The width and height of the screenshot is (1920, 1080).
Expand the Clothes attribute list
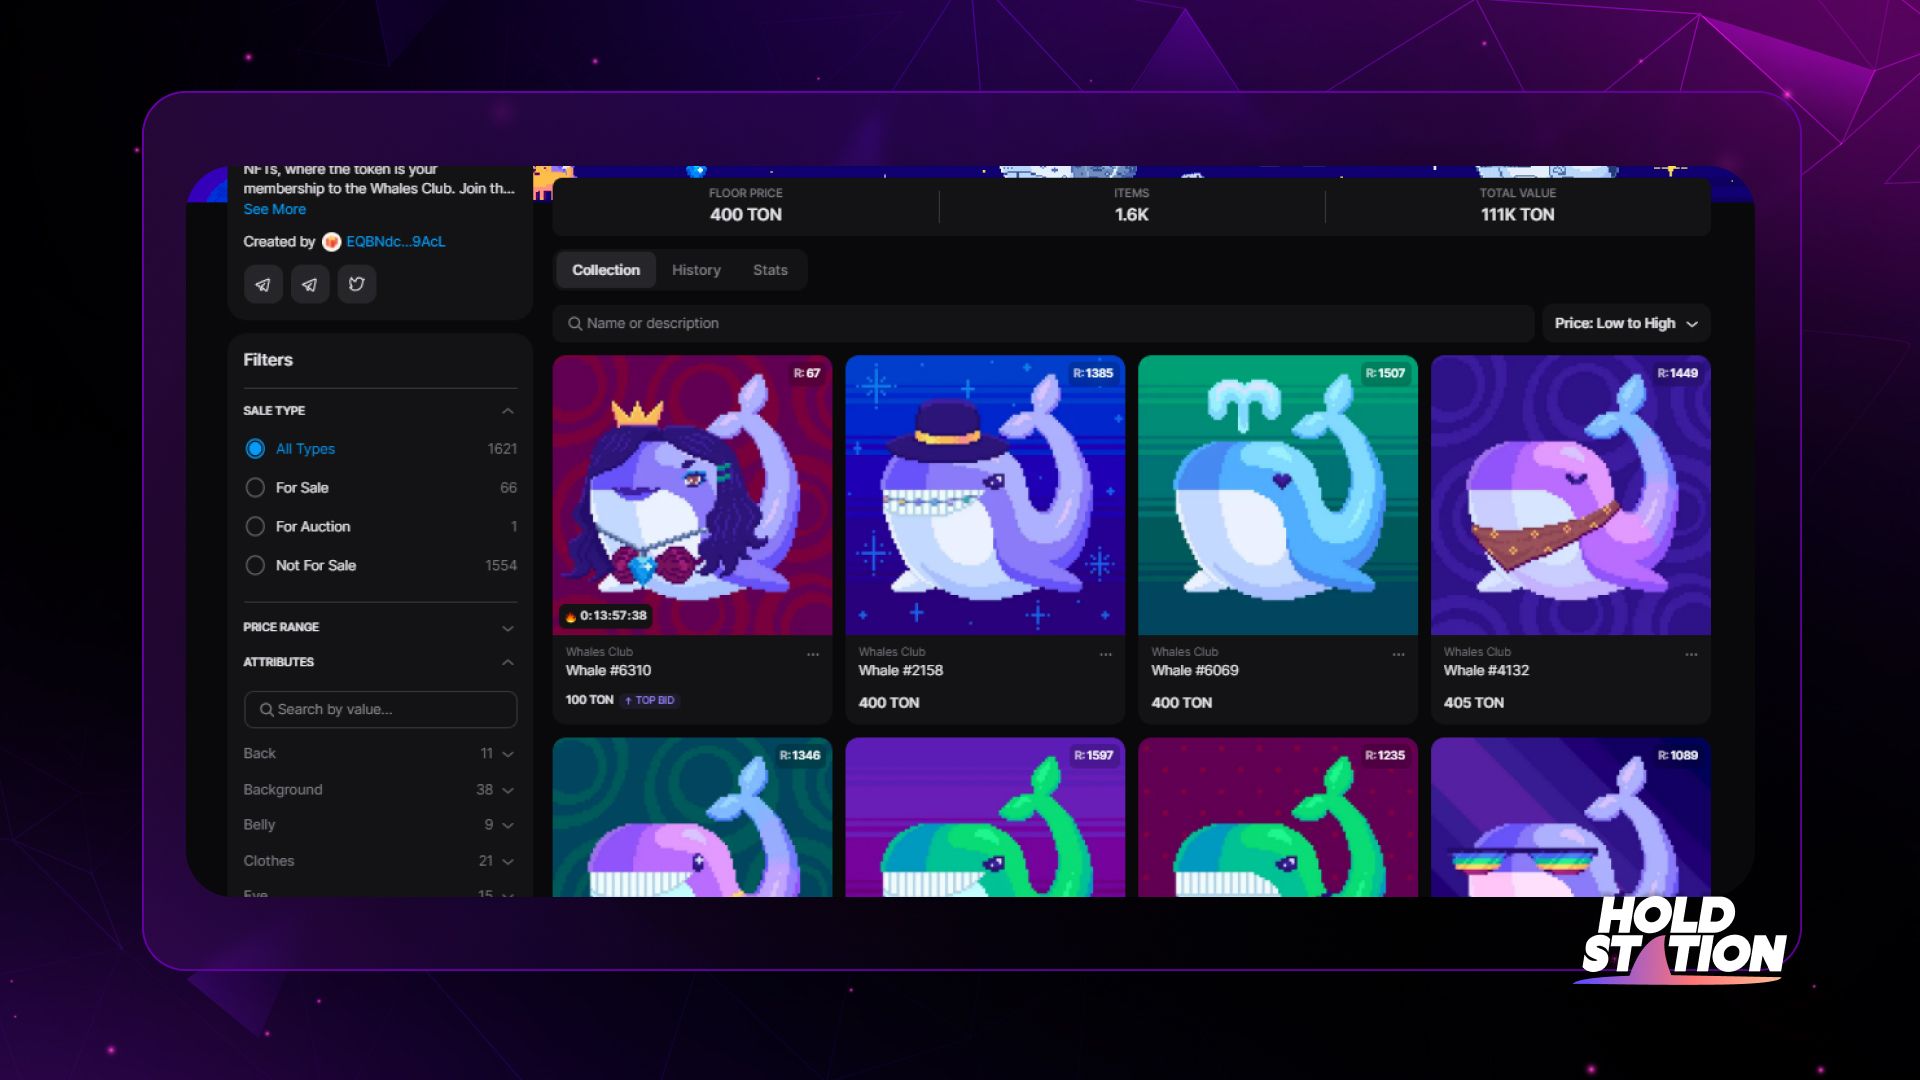[x=508, y=861]
